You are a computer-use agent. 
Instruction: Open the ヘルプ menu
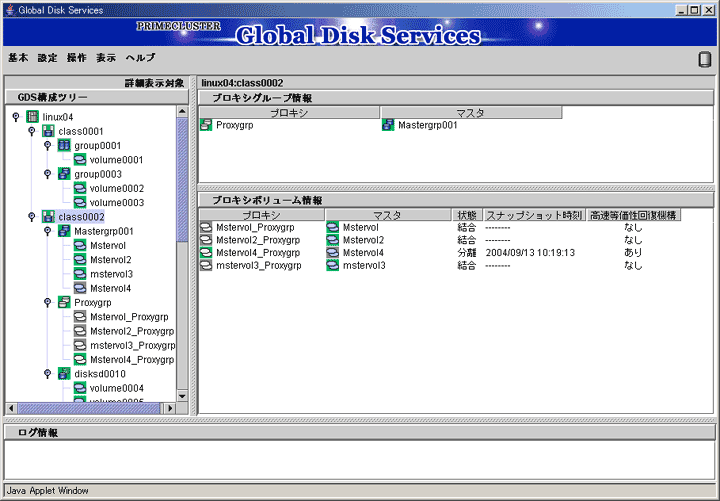[x=141, y=58]
